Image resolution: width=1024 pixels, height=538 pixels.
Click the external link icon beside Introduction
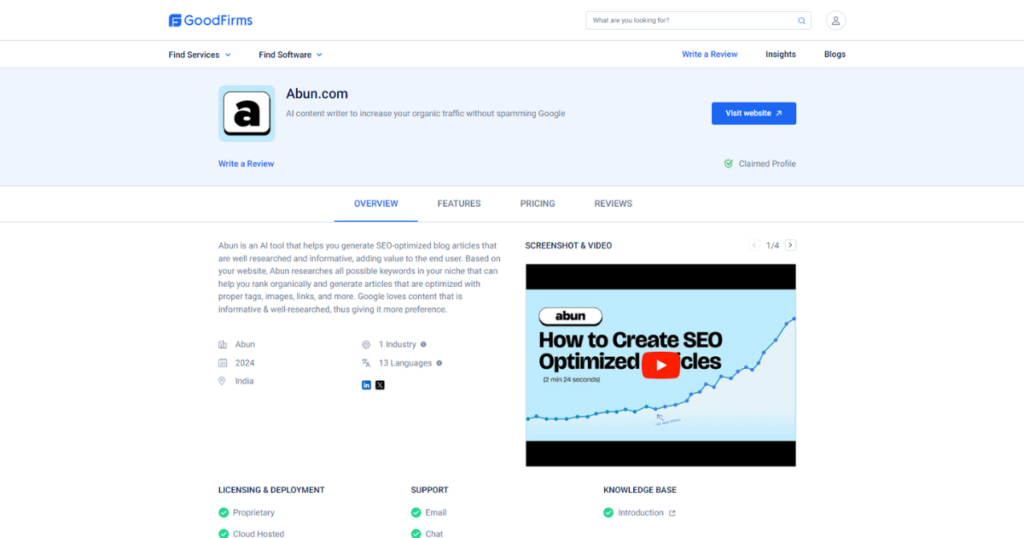pos(672,513)
